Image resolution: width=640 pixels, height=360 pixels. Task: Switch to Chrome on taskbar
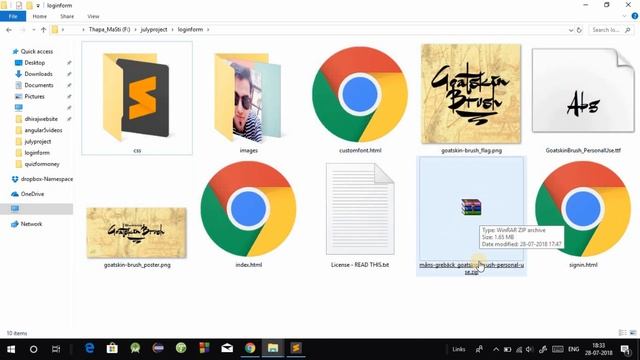point(250,348)
